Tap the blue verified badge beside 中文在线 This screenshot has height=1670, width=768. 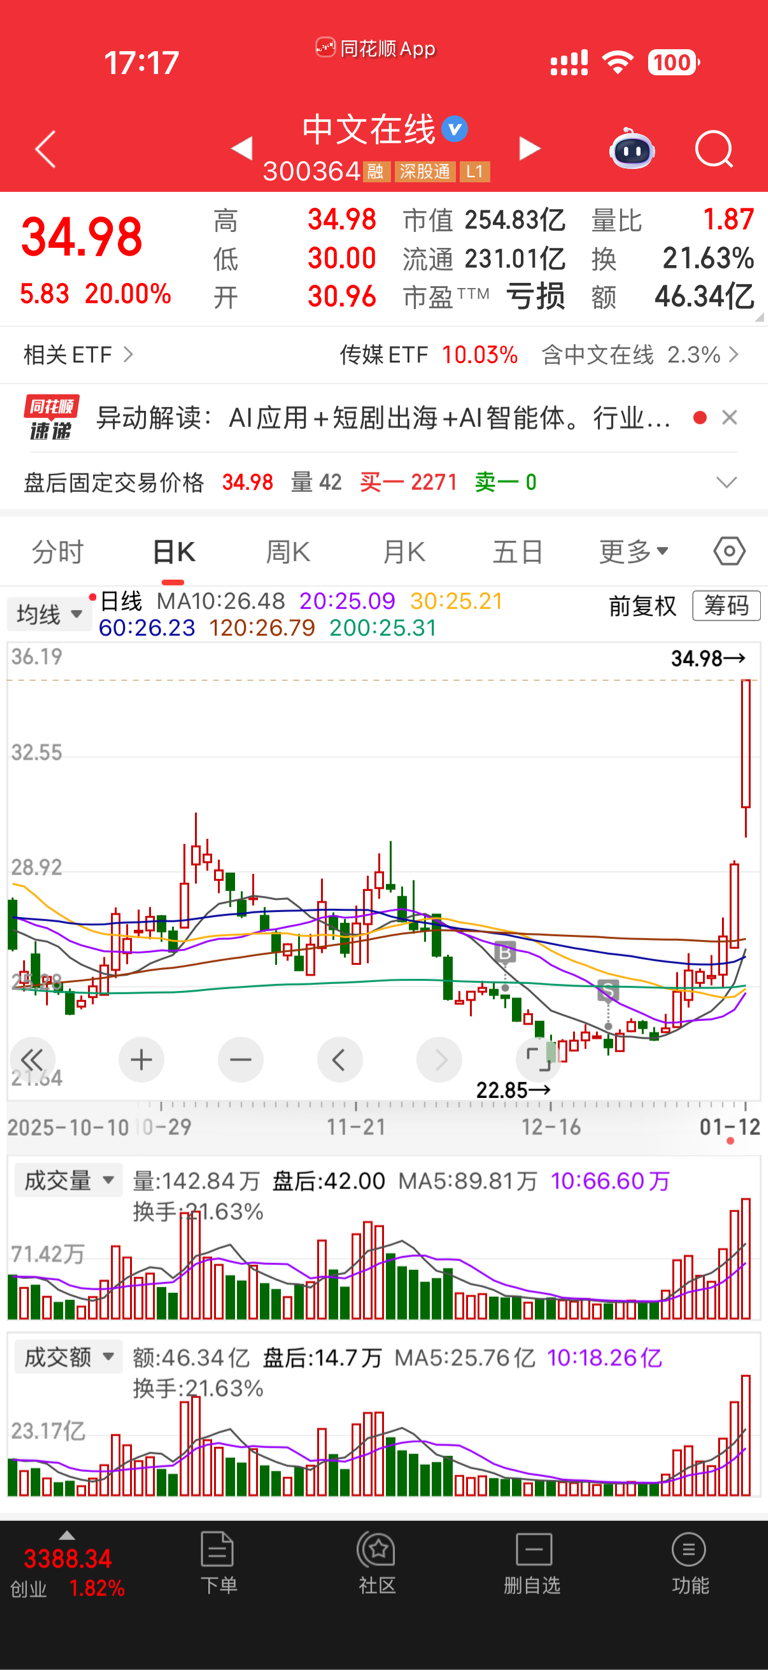[455, 129]
